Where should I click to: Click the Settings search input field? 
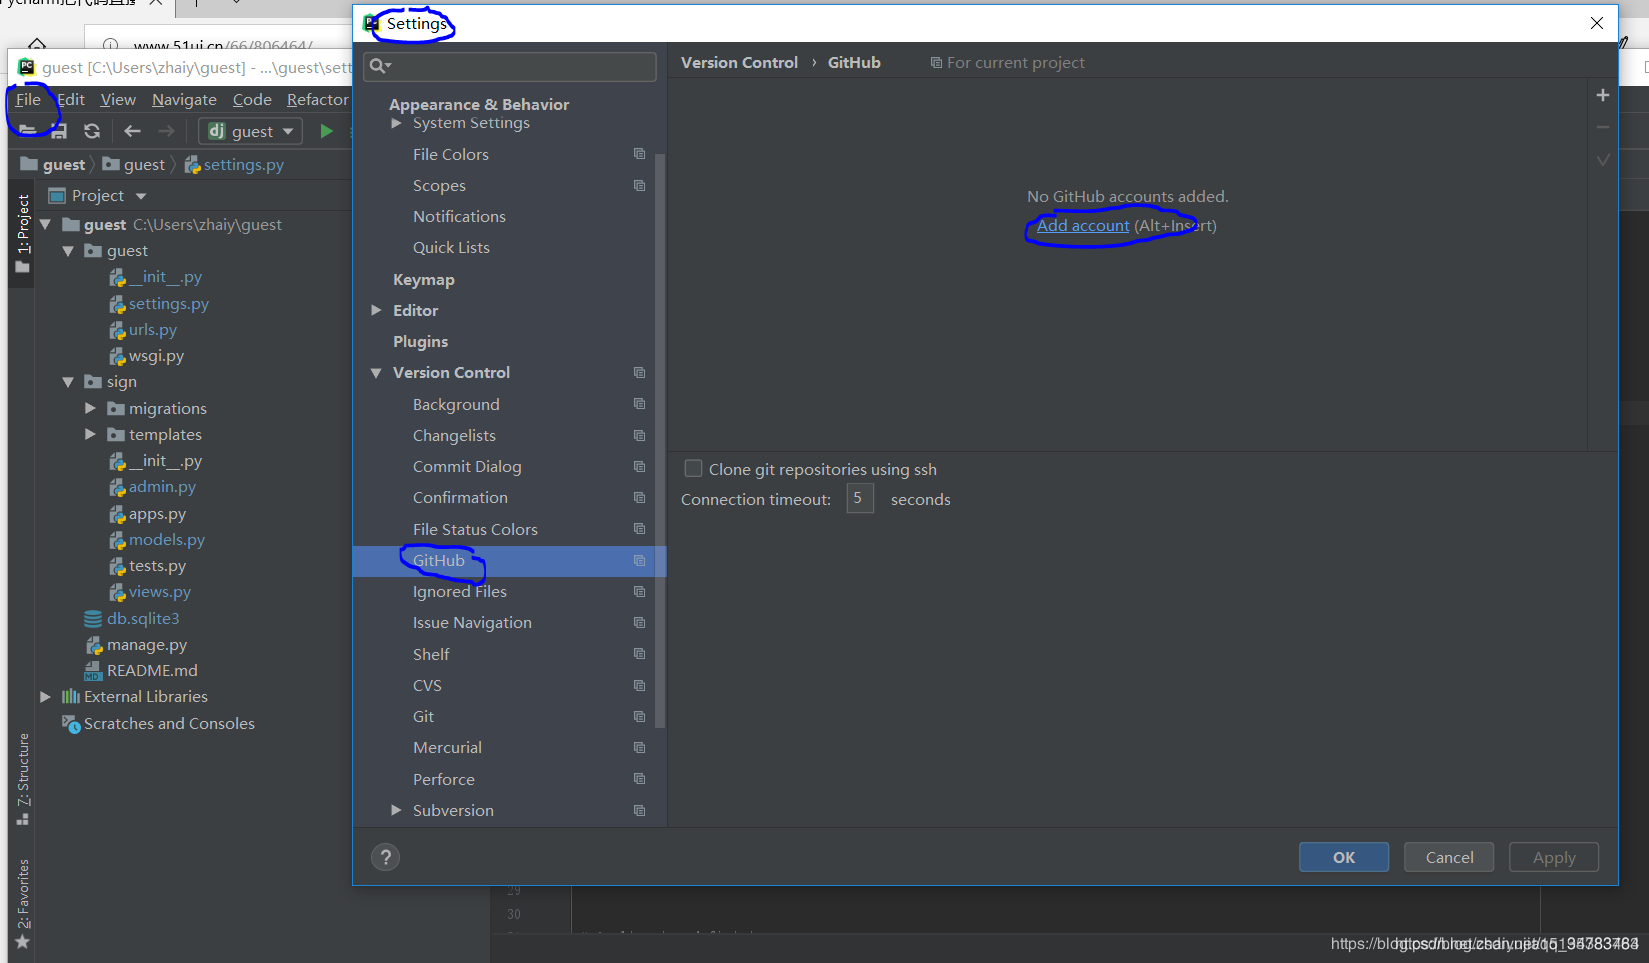click(x=510, y=66)
